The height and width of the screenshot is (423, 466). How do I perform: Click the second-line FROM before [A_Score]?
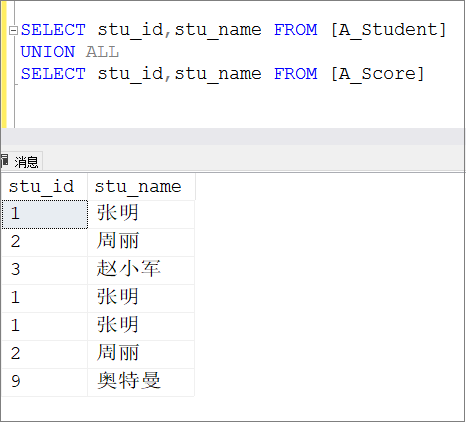click(296, 74)
